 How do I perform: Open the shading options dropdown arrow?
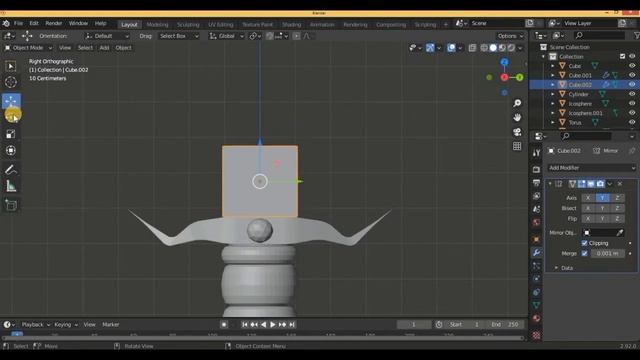point(520,48)
